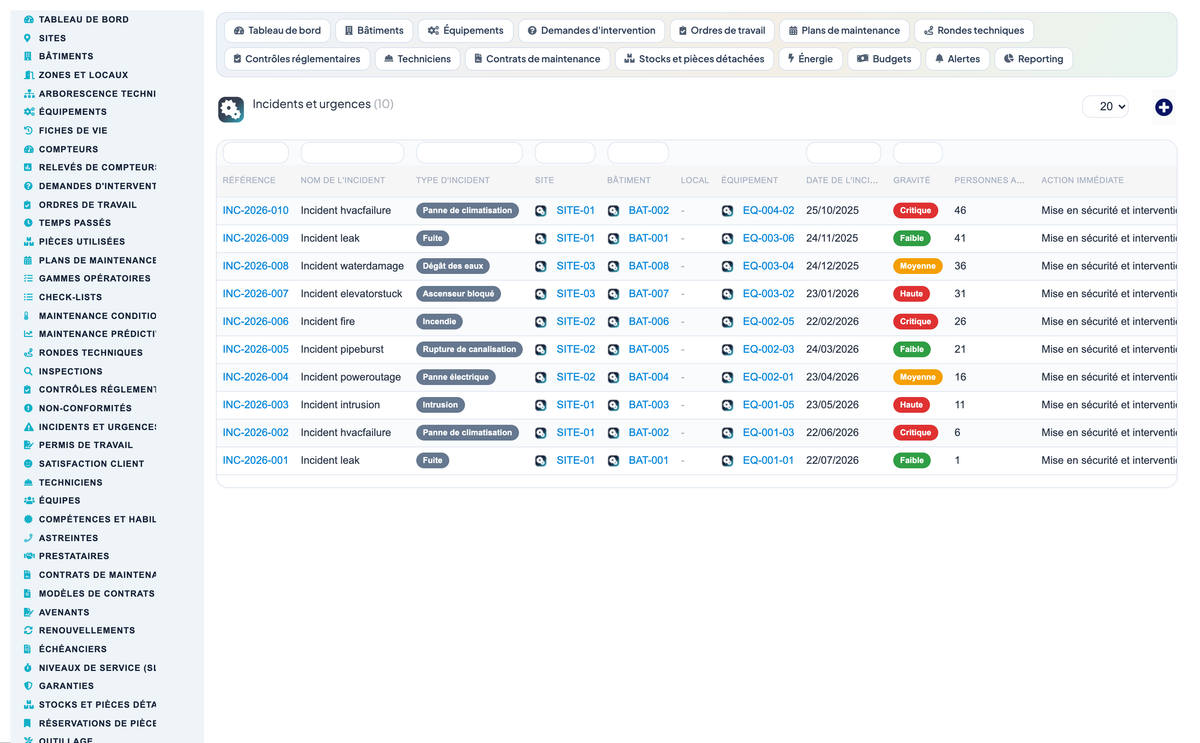
Task: Click the Gravité column filter field
Action: pyautogui.click(x=918, y=153)
